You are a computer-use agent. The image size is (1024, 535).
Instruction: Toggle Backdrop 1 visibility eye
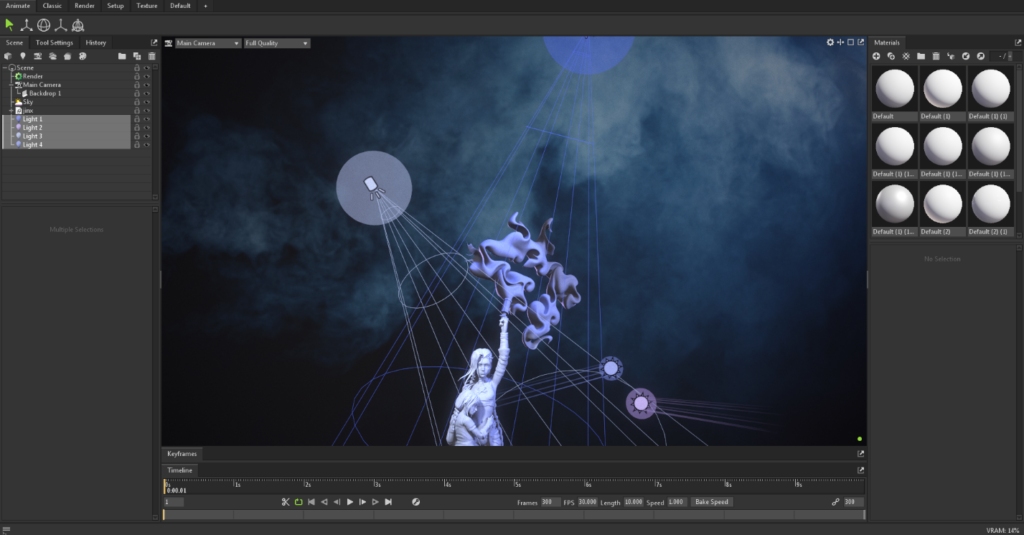[x=146, y=94]
